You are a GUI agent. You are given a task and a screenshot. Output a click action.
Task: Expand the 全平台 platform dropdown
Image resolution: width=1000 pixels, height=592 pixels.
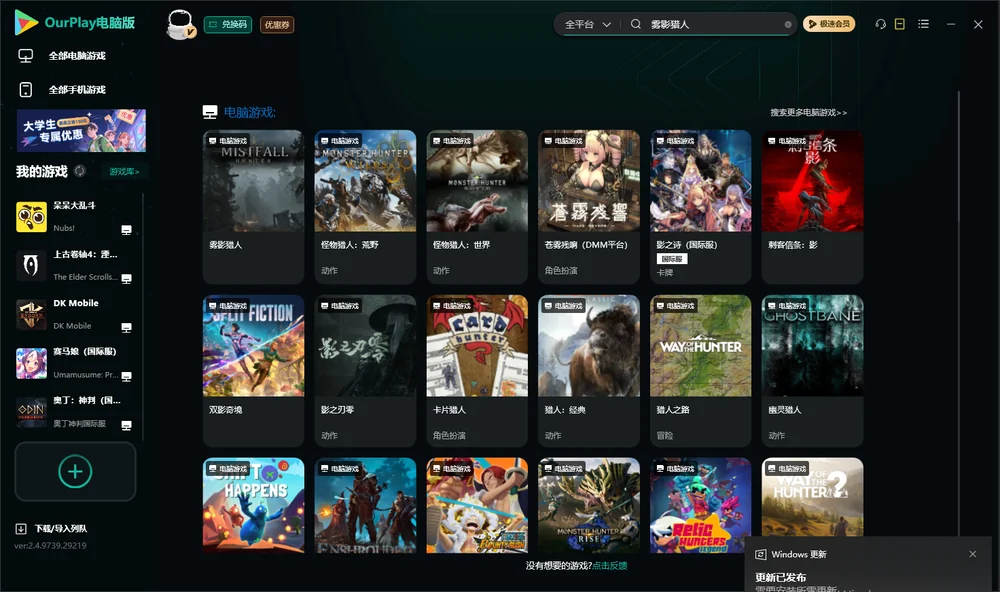tap(587, 24)
